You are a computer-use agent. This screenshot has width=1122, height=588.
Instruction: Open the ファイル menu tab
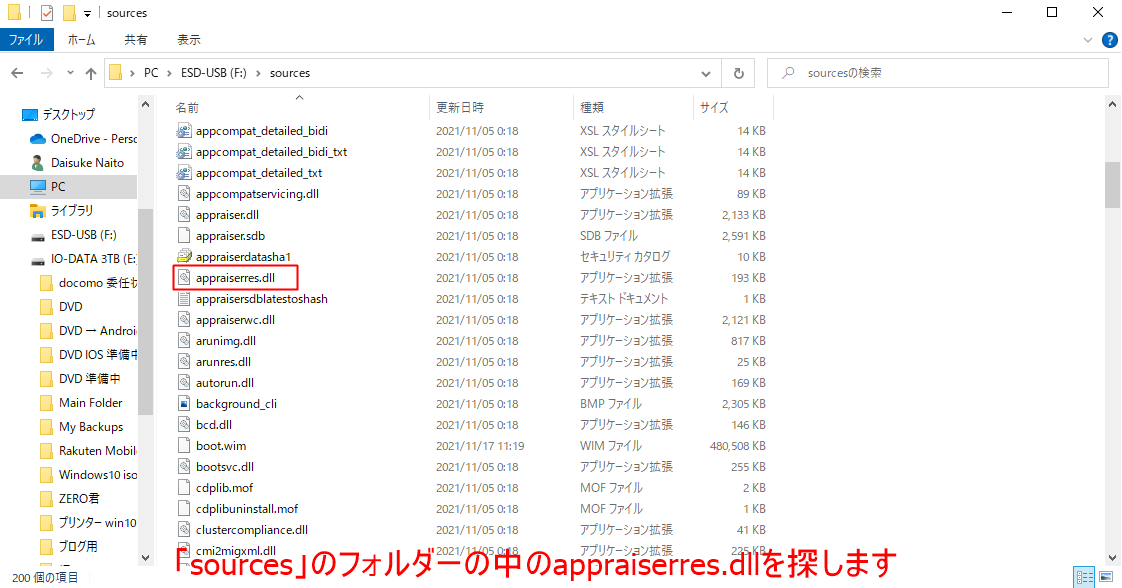pos(26,40)
